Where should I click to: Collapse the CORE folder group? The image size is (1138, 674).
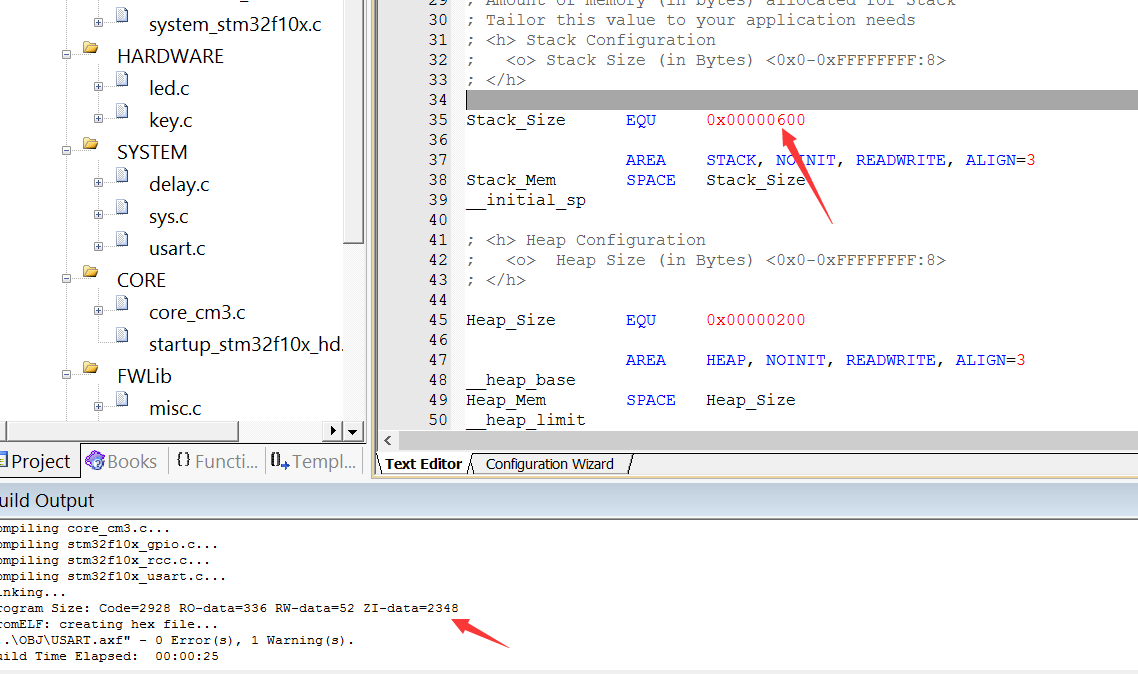tap(66, 279)
